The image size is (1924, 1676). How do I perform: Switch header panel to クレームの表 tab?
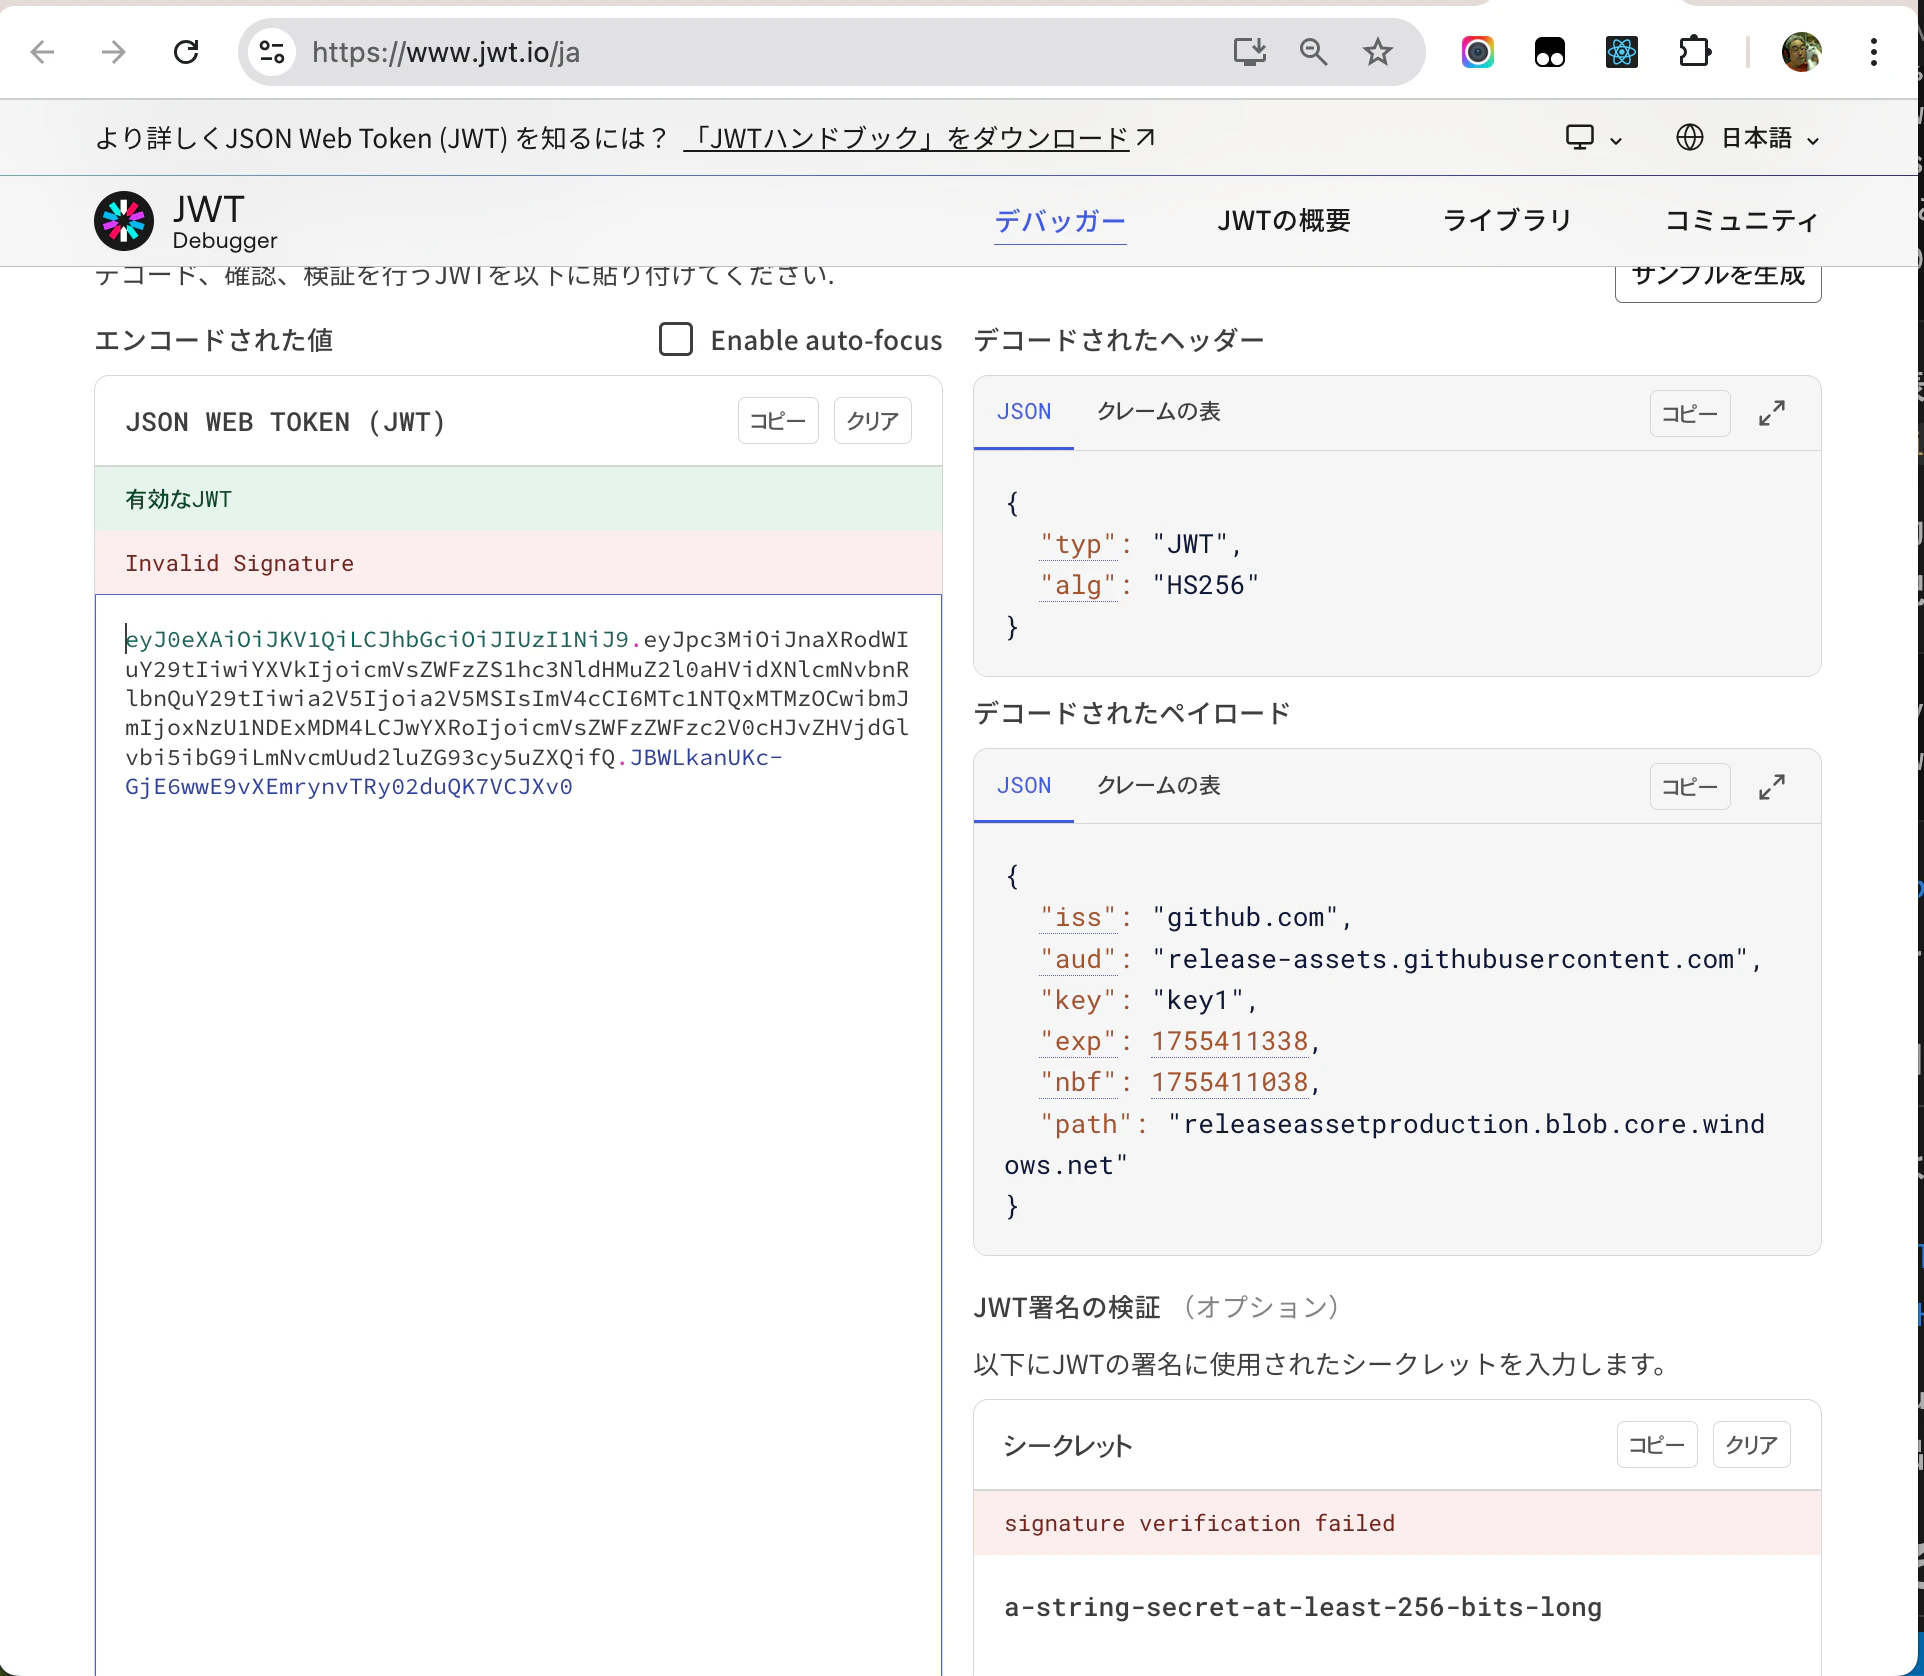point(1159,412)
